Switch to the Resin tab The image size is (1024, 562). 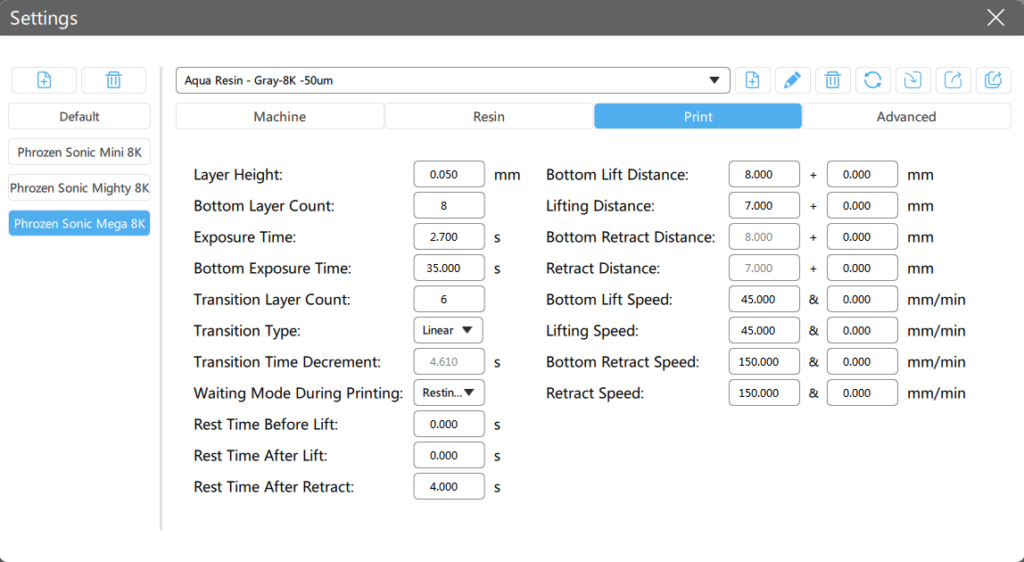[x=489, y=117]
